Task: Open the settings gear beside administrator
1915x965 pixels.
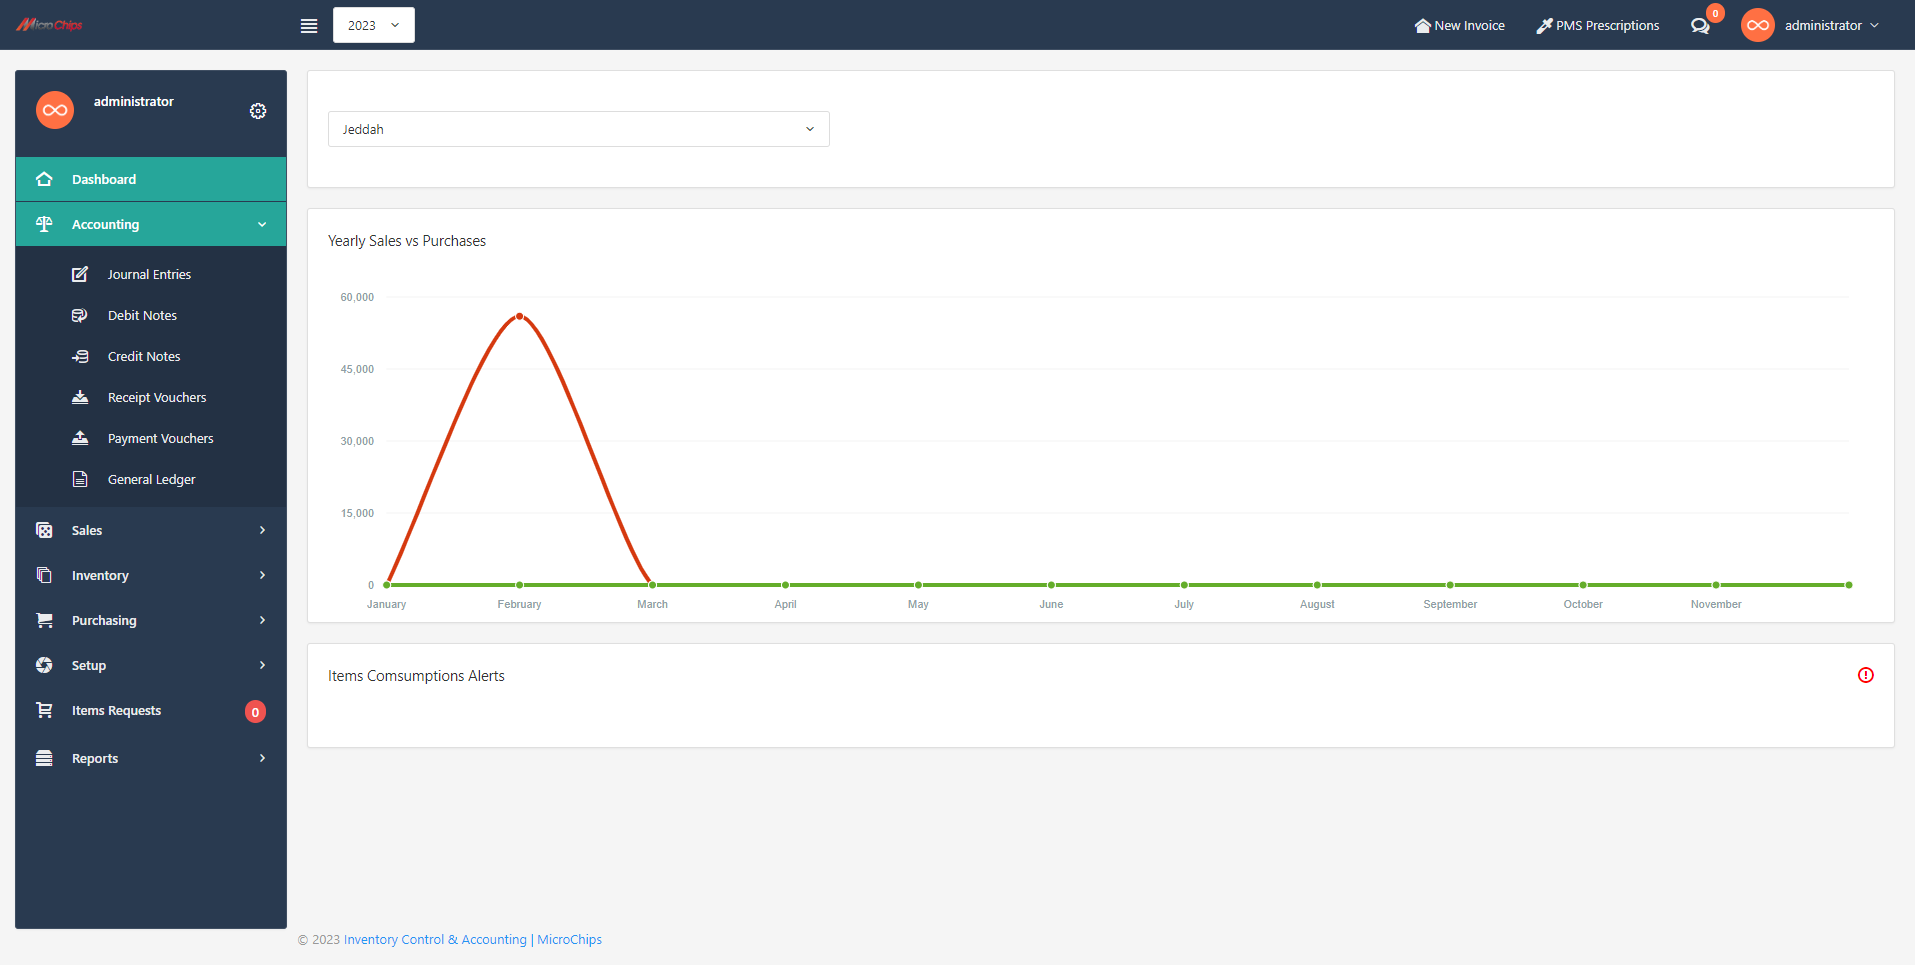Action: pyautogui.click(x=258, y=111)
